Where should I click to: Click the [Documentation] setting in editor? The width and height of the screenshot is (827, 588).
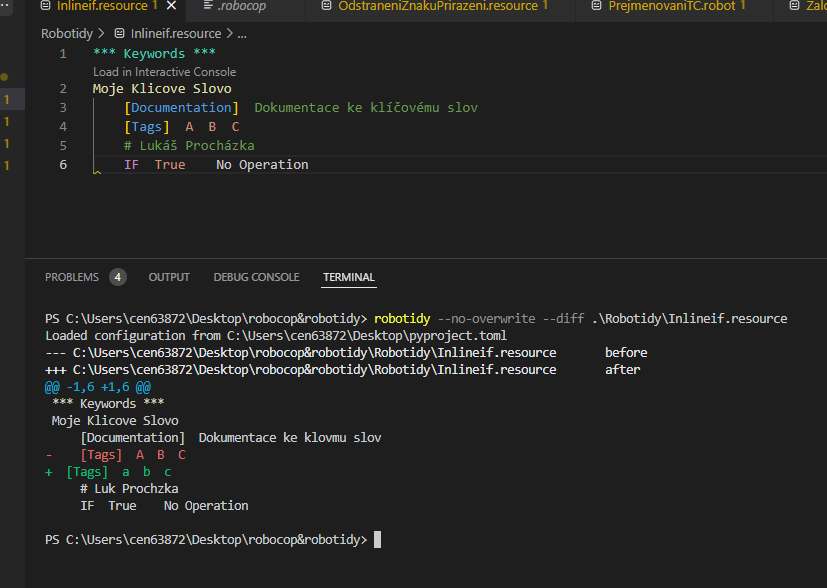[x=181, y=108]
